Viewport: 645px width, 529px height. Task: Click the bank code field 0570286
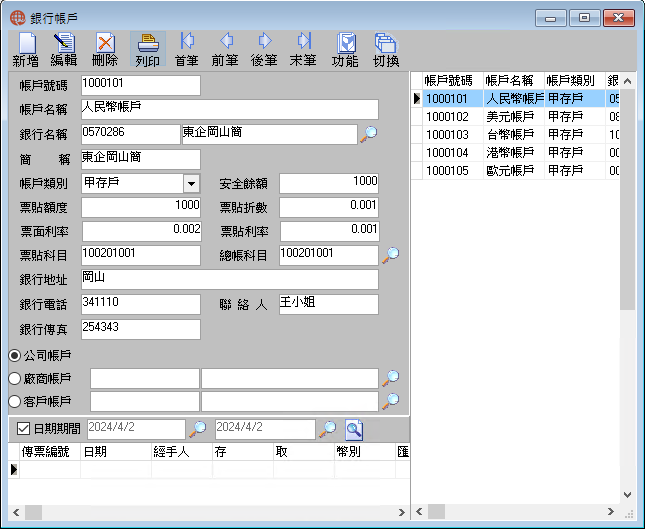131,134
